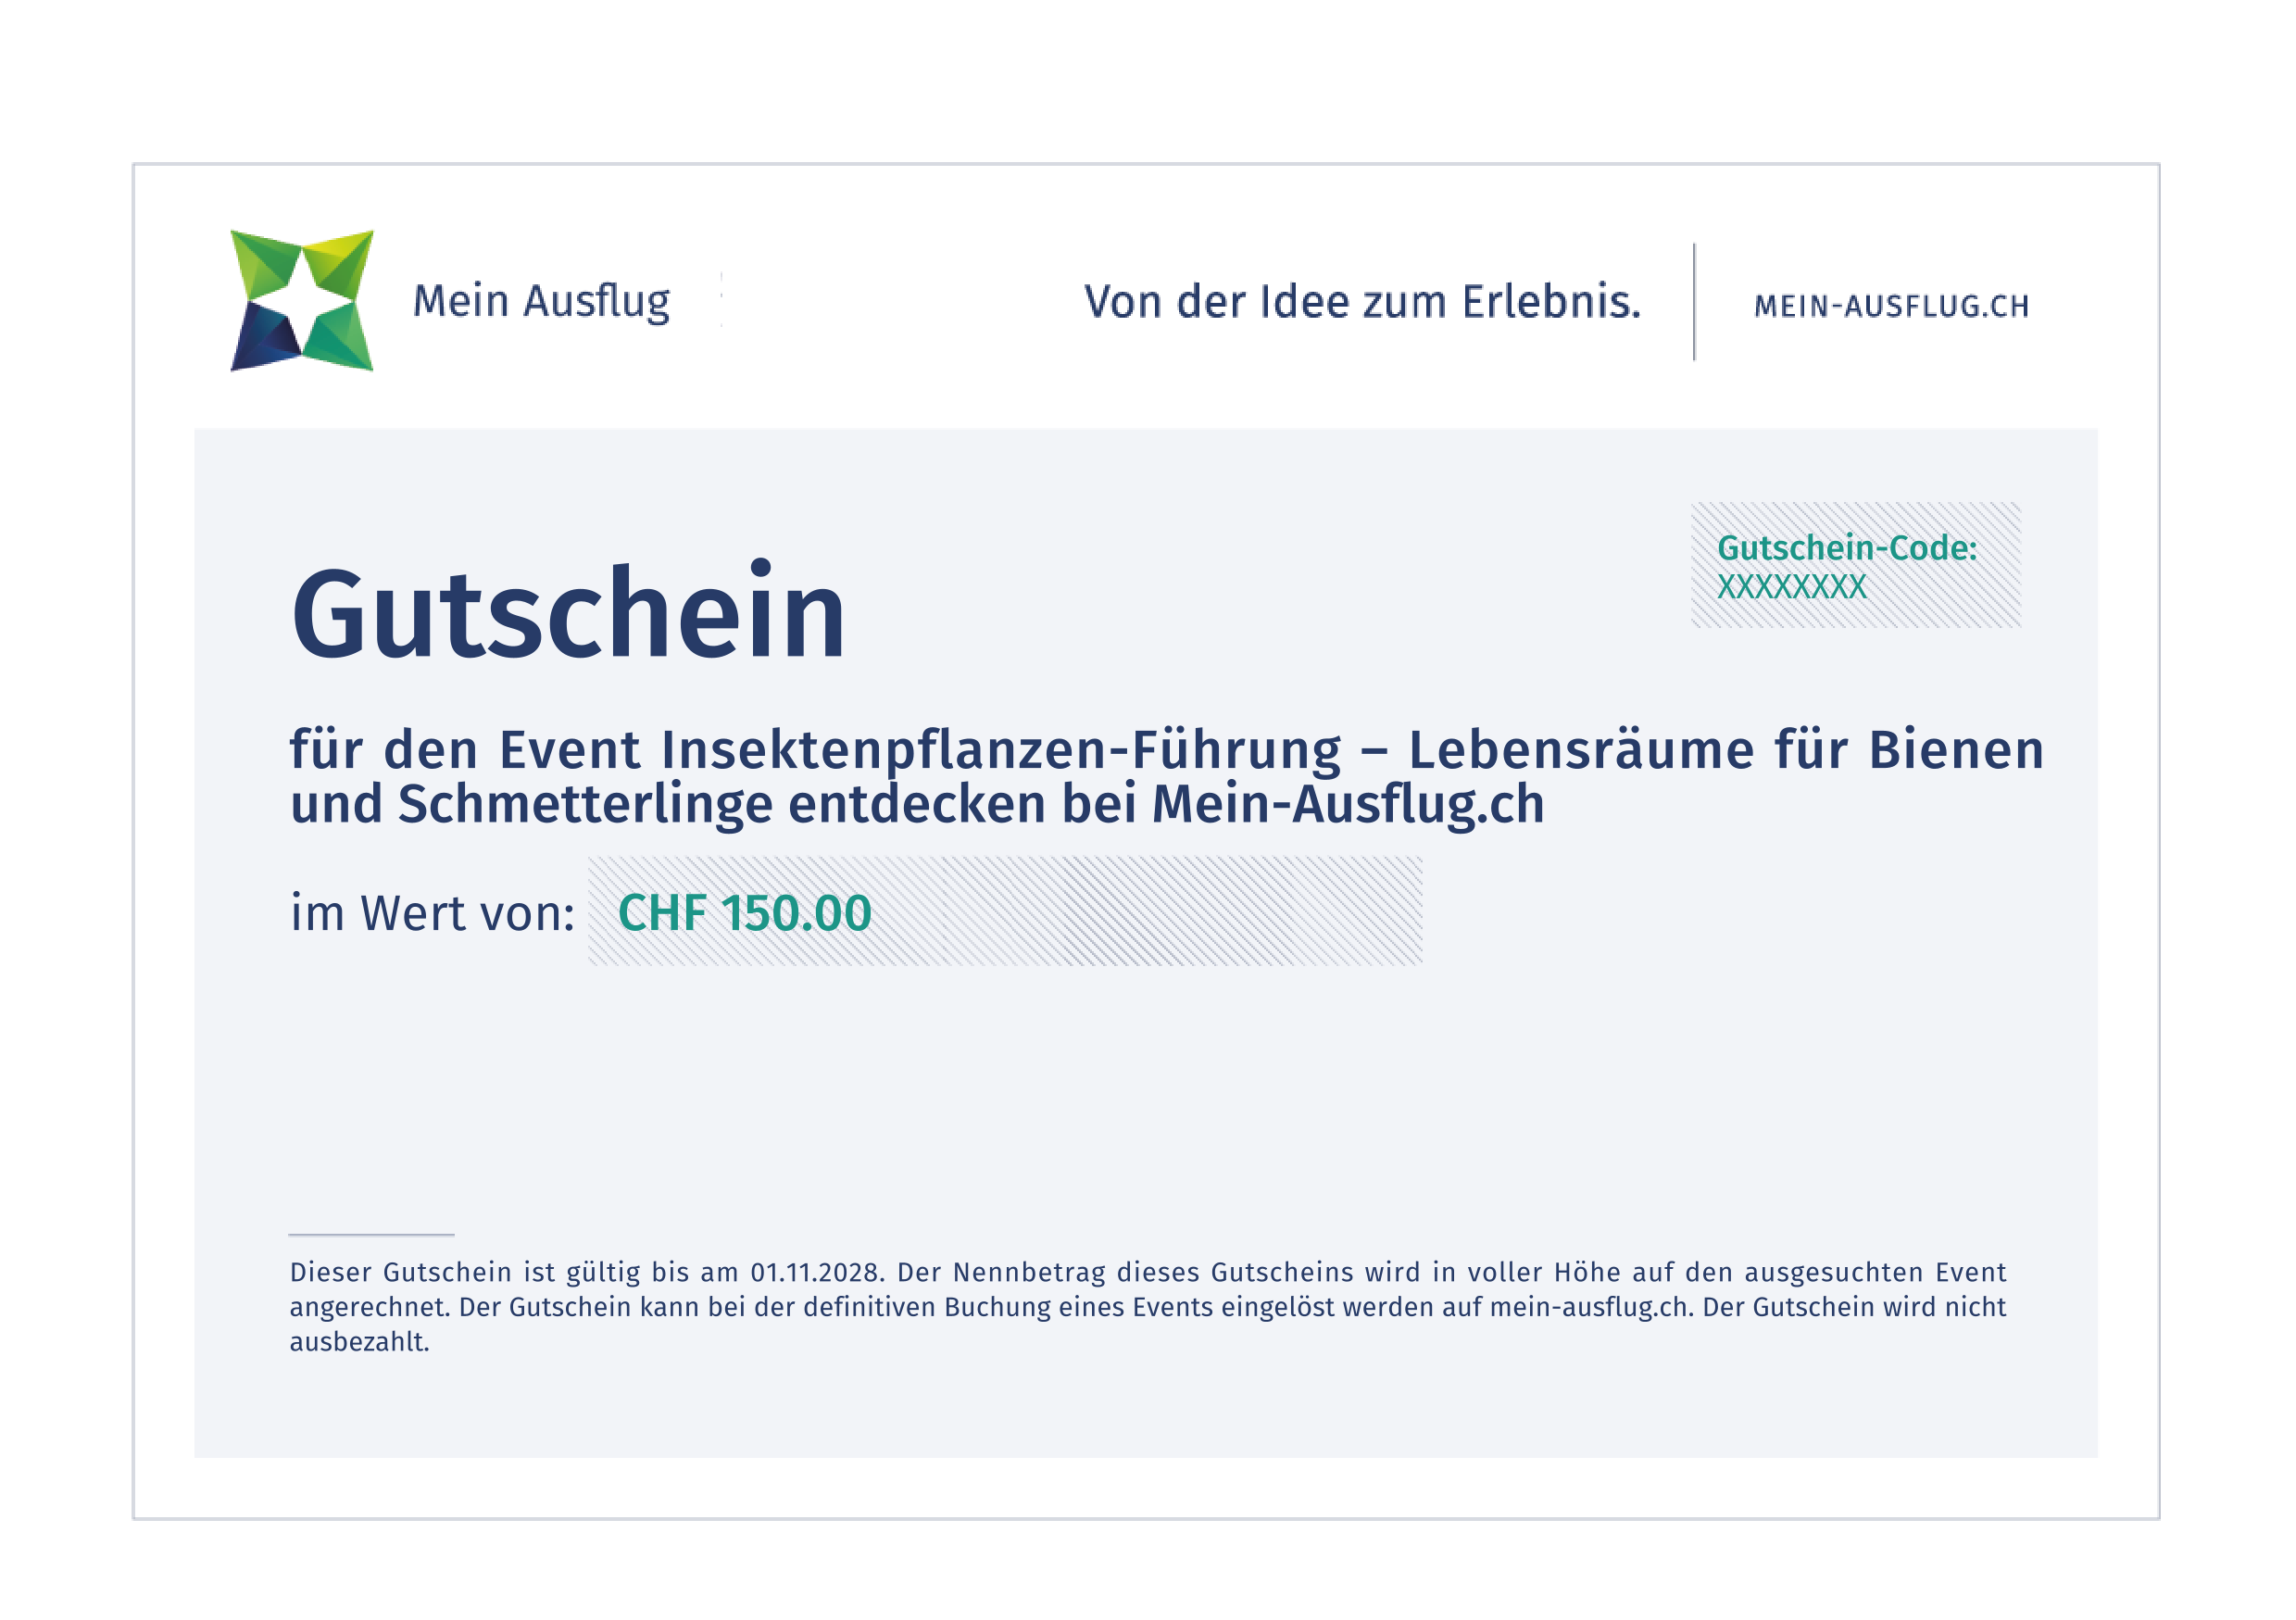The height and width of the screenshot is (1620, 2296).
Task: Click the word 'Schmetterlinge' in the event title
Action: pyautogui.click(x=585, y=804)
